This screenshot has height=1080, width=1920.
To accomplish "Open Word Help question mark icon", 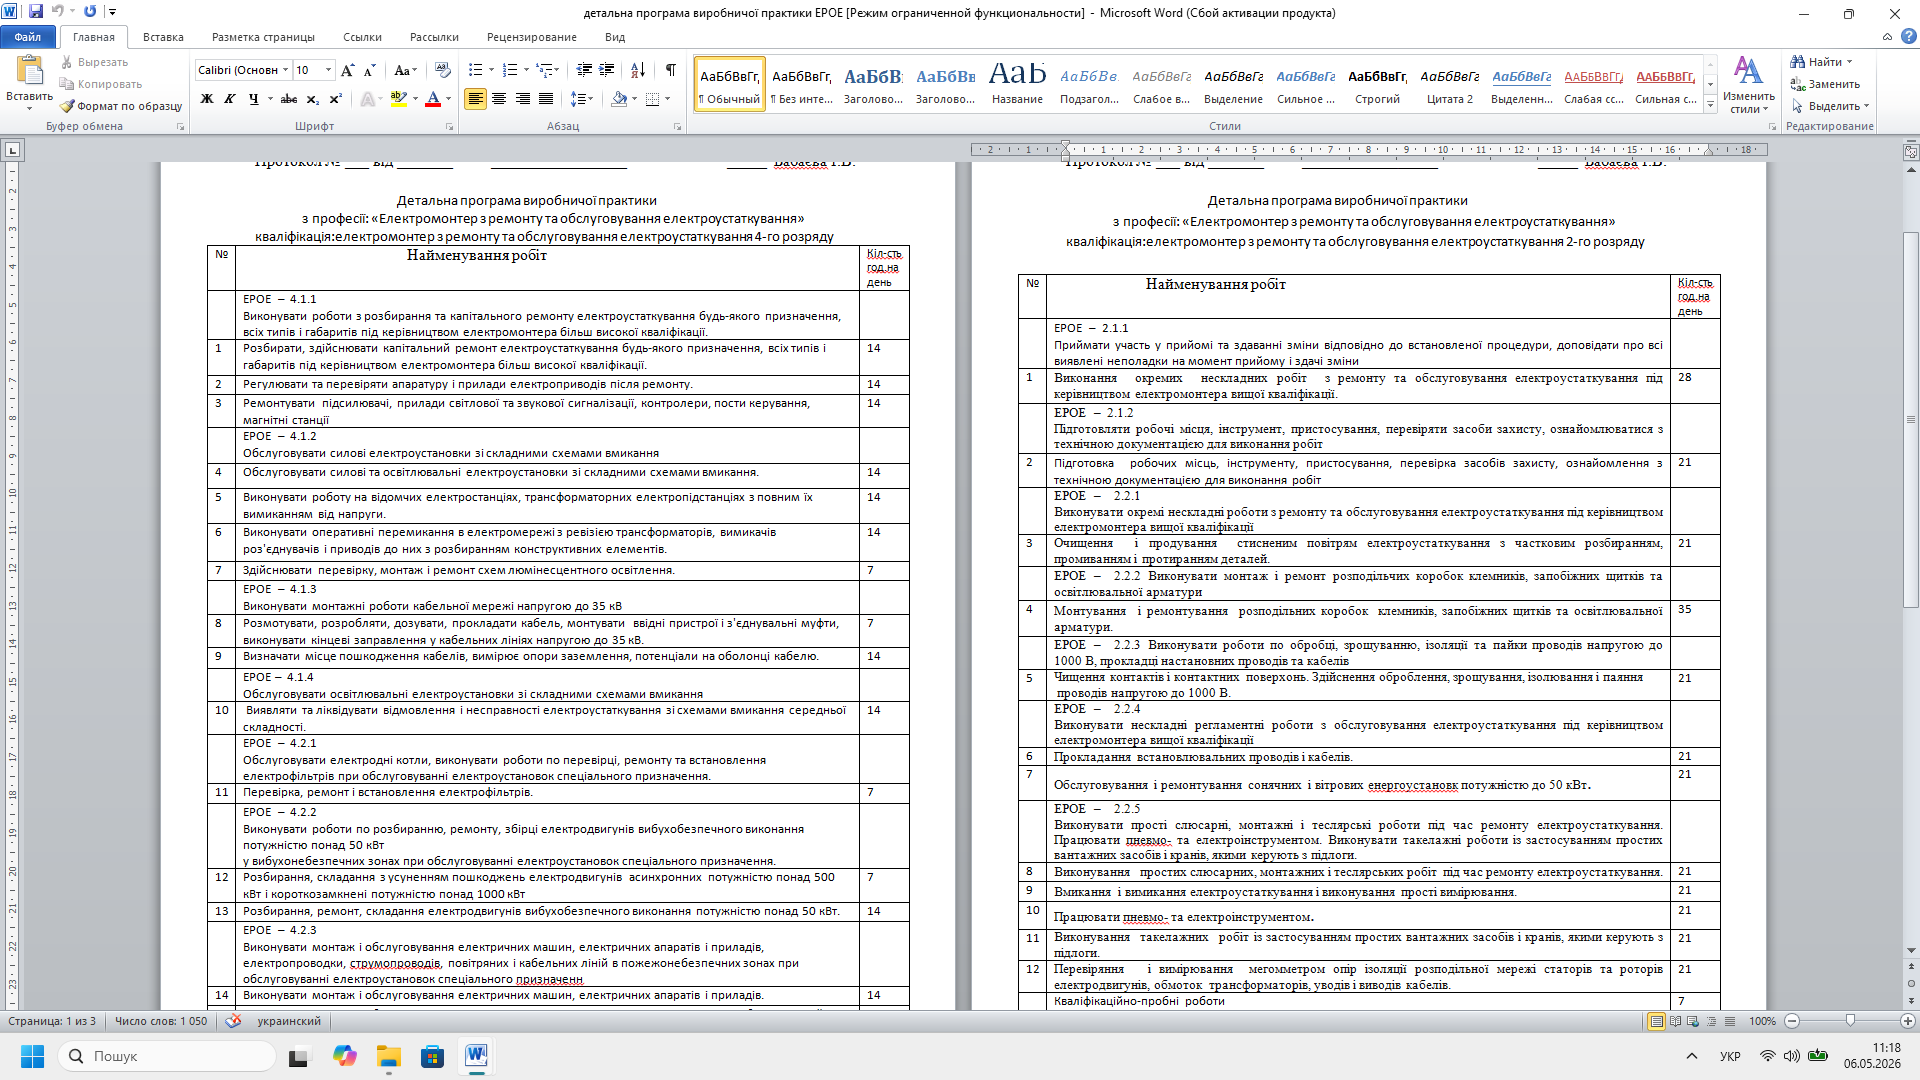I will click(x=1908, y=37).
